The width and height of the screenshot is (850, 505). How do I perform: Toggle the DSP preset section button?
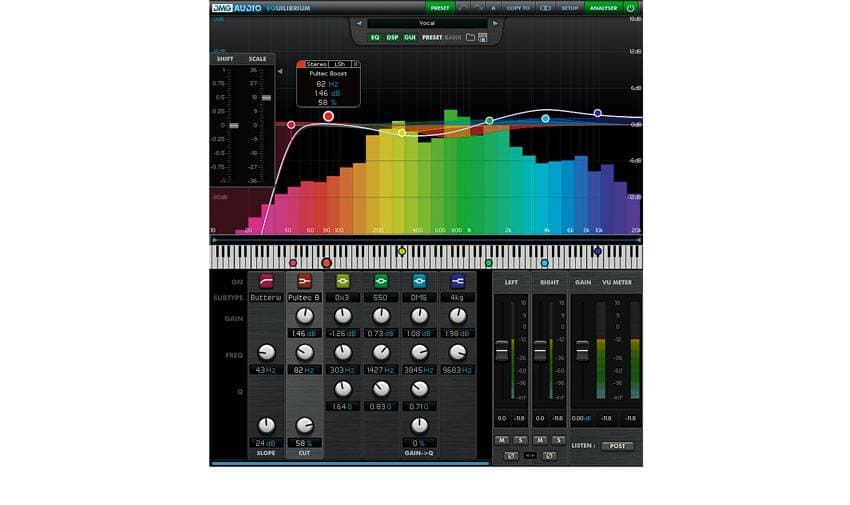coord(392,37)
